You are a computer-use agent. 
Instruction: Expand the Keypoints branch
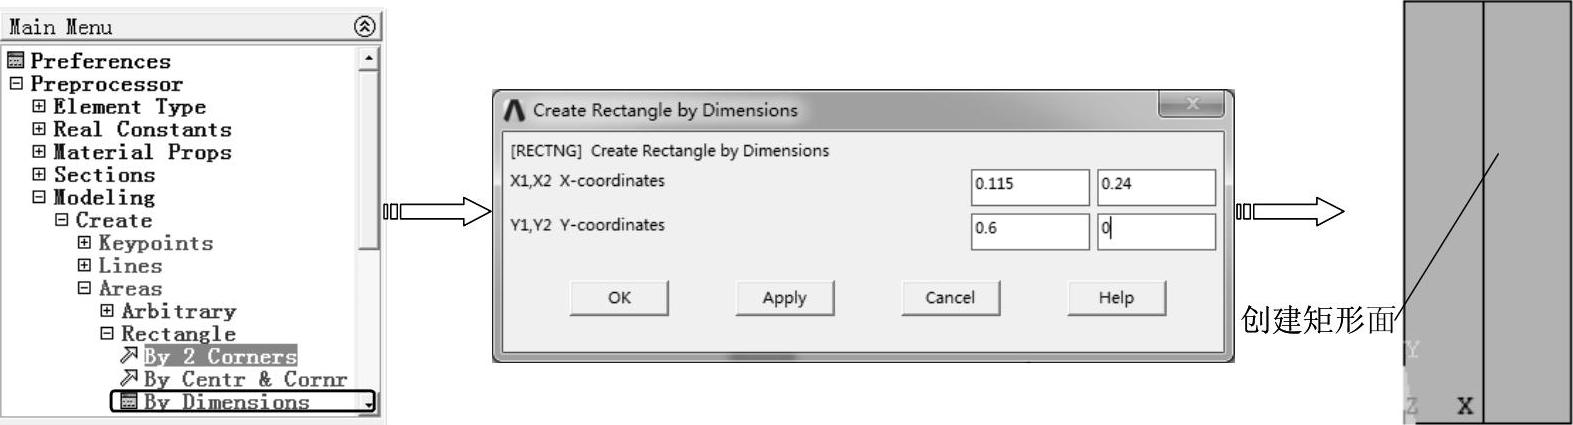pyautogui.click(x=84, y=243)
